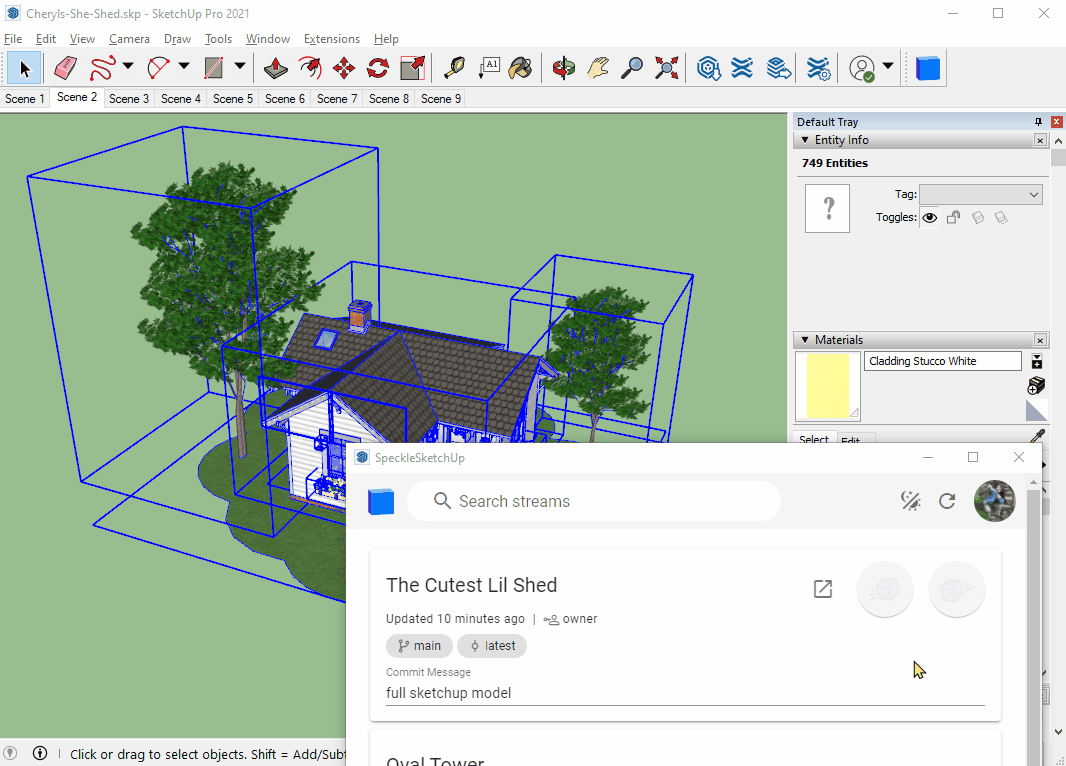Viewport: 1066px width, 766px height.
Task: Open the File menu
Action: 13,39
